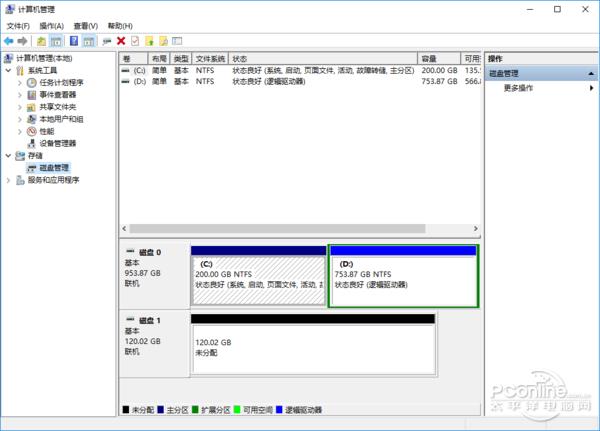Click the 性能 tree item
The height and width of the screenshot is (431, 600).
pos(46,131)
